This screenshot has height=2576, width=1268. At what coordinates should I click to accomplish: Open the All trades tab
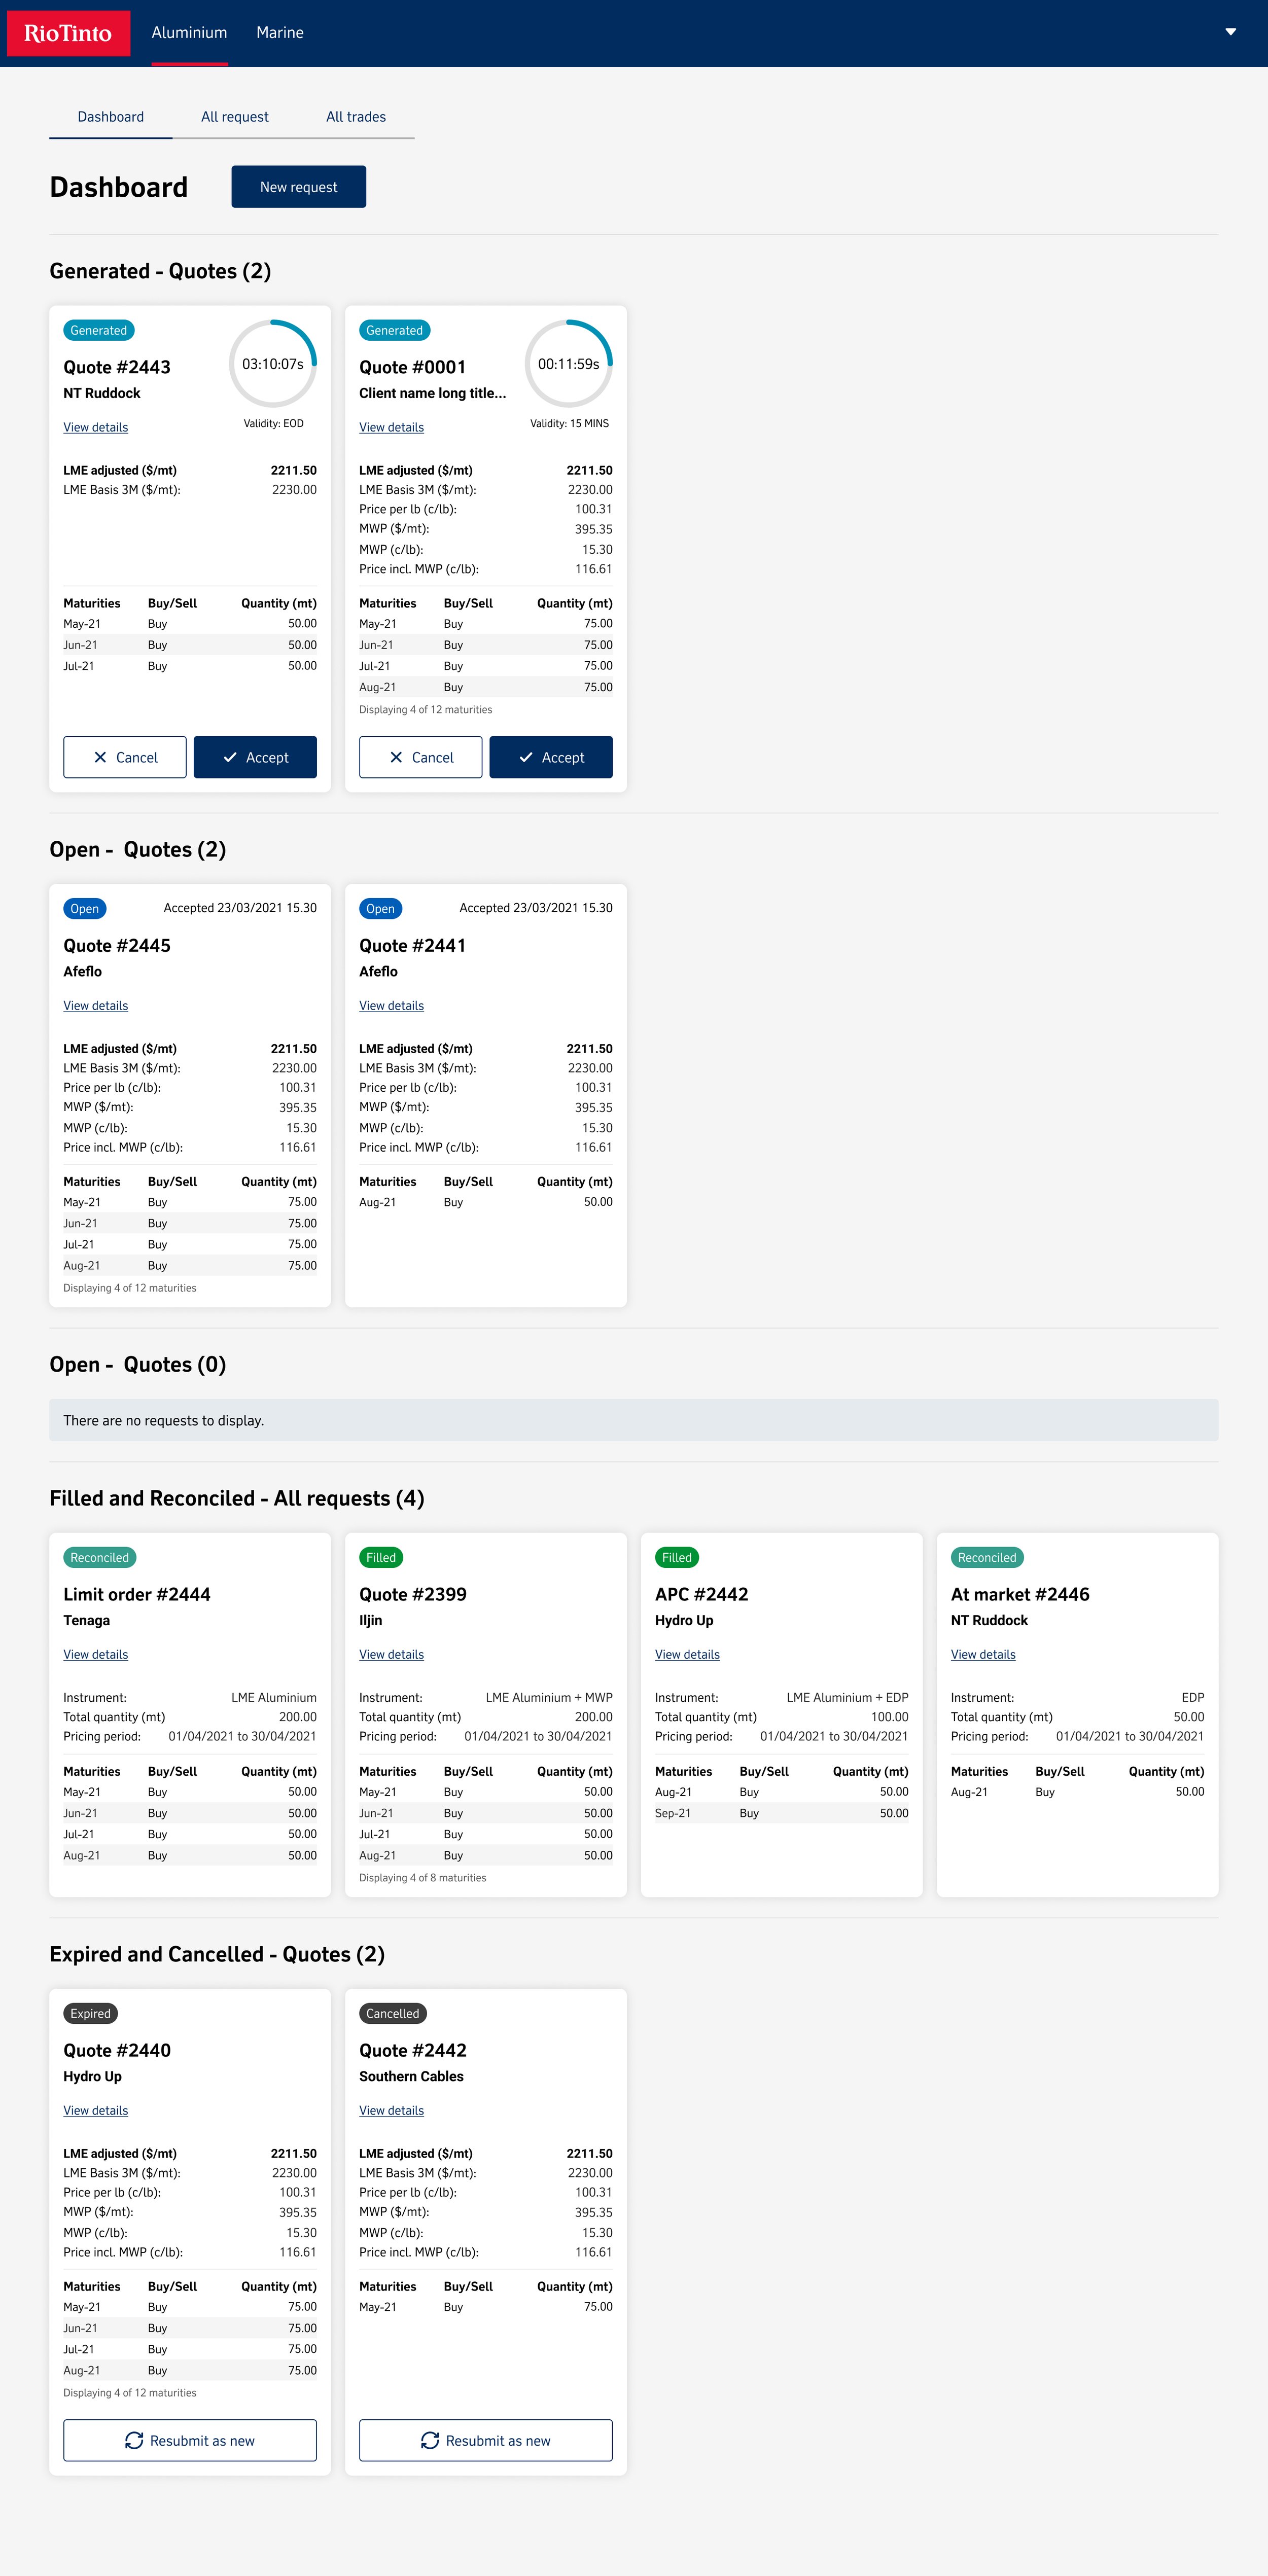[356, 117]
